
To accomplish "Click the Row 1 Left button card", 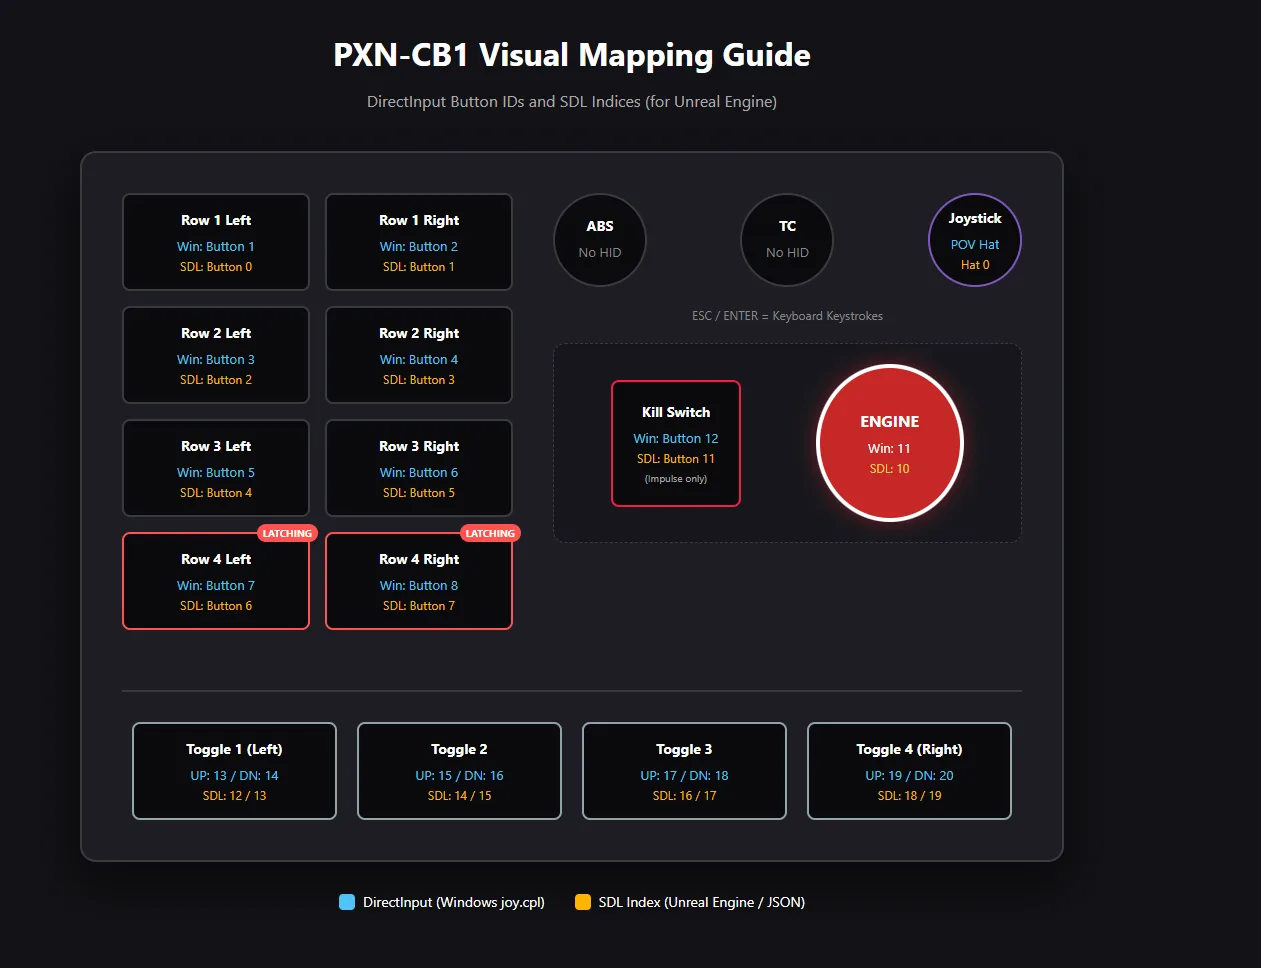I will (216, 242).
